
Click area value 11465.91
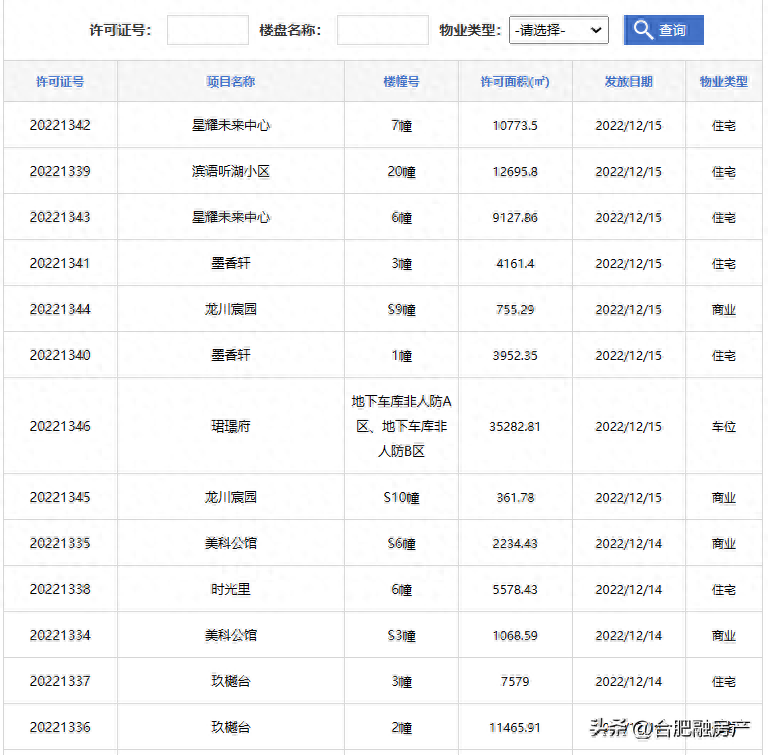[515, 728]
